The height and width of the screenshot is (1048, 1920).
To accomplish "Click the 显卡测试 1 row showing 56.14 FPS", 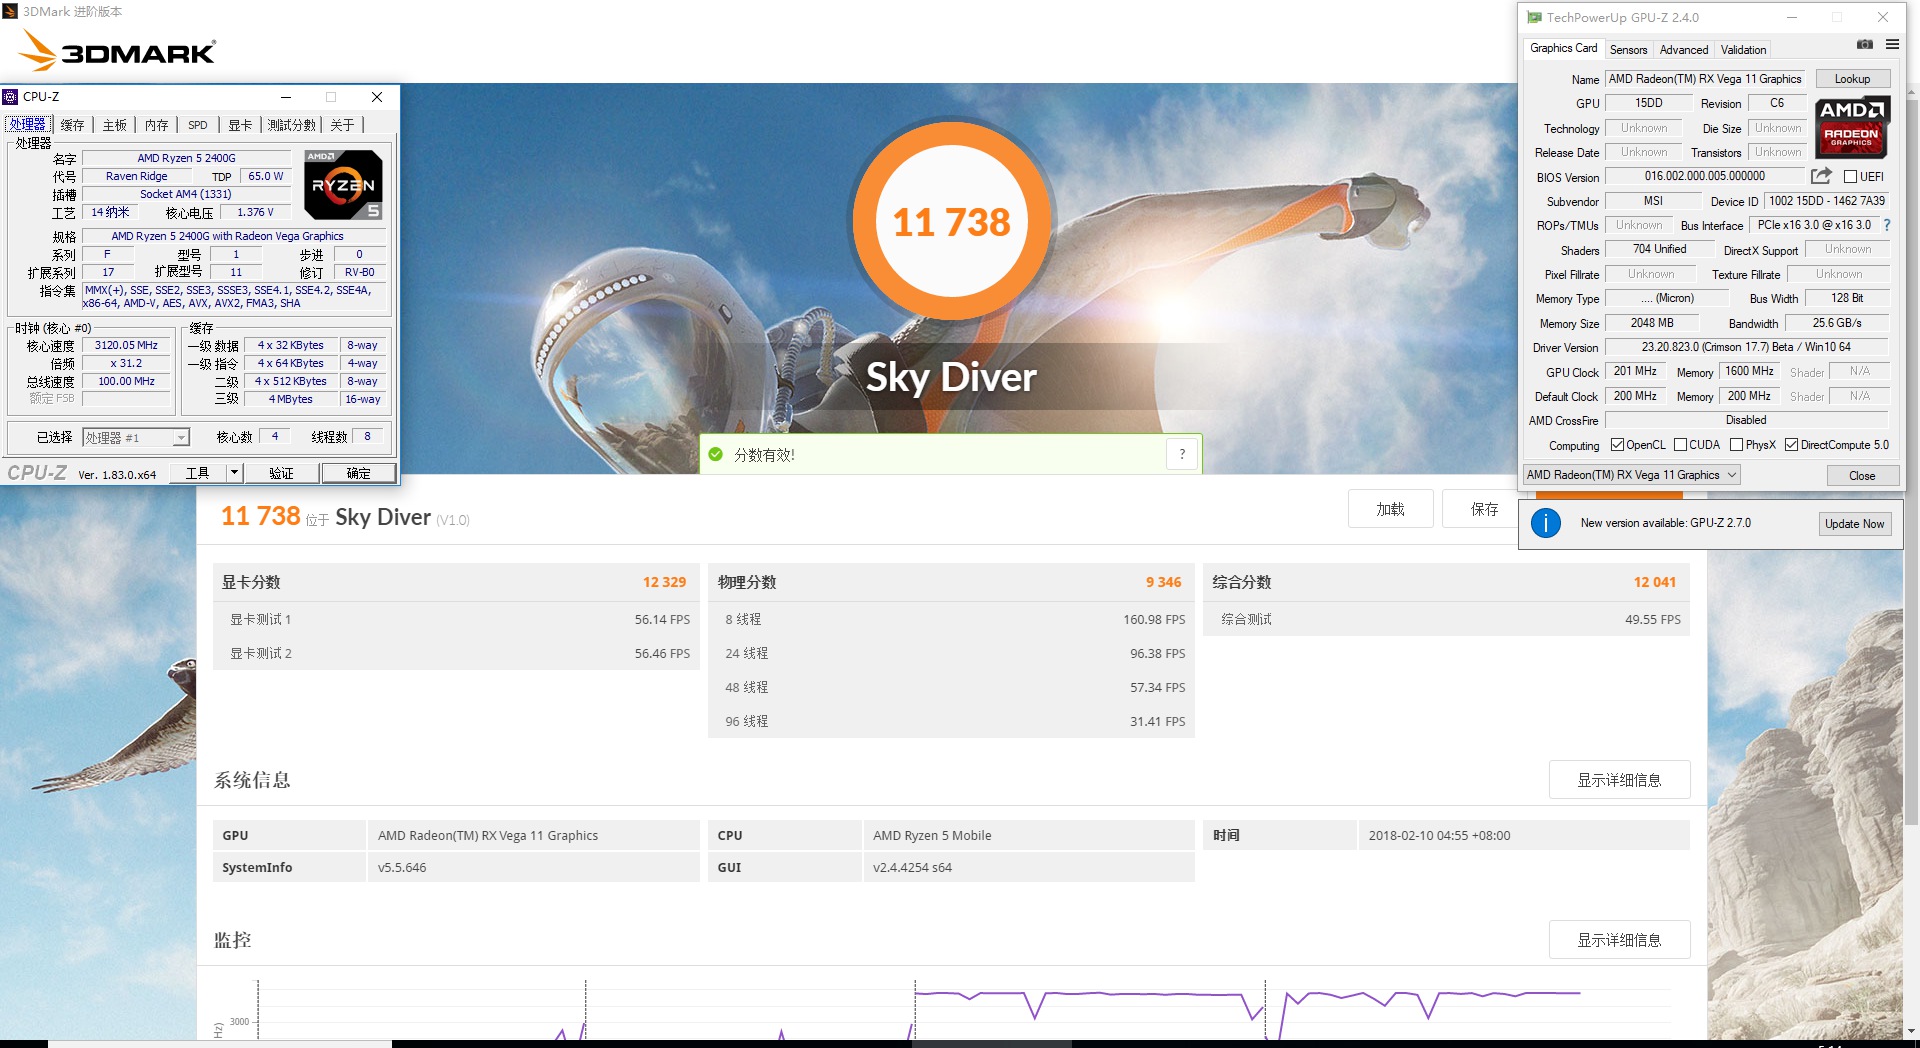I will (456, 619).
